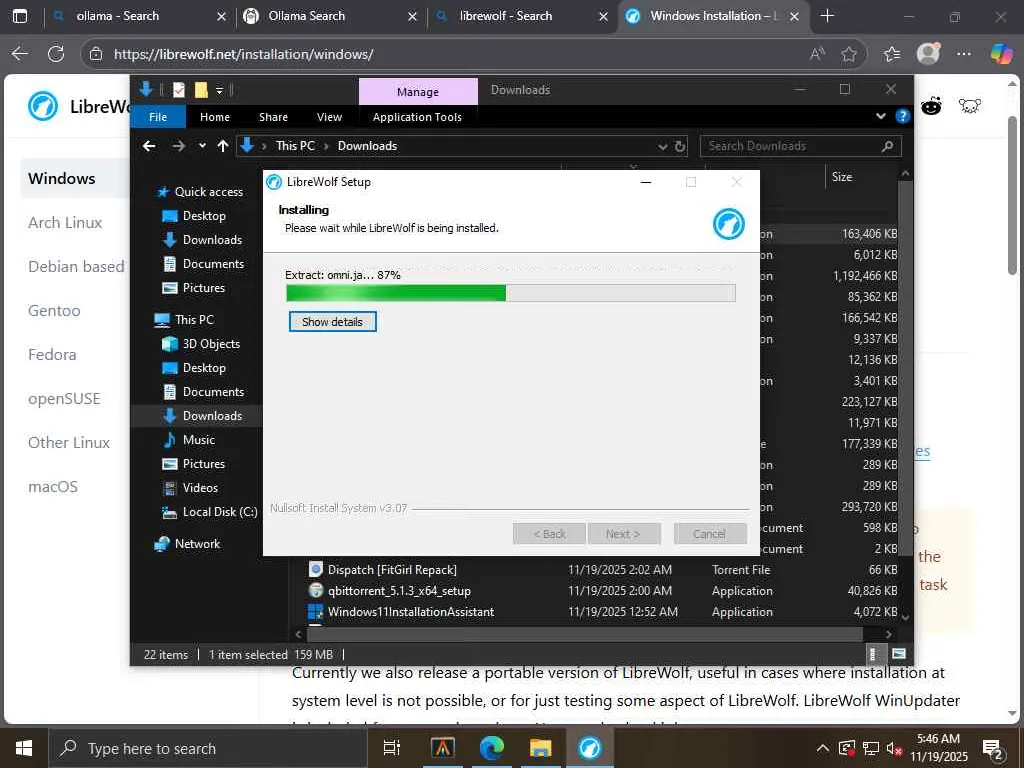Open Reddit icon on LibreWolf page
This screenshot has height=768, width=1024.
click(931, 106)
